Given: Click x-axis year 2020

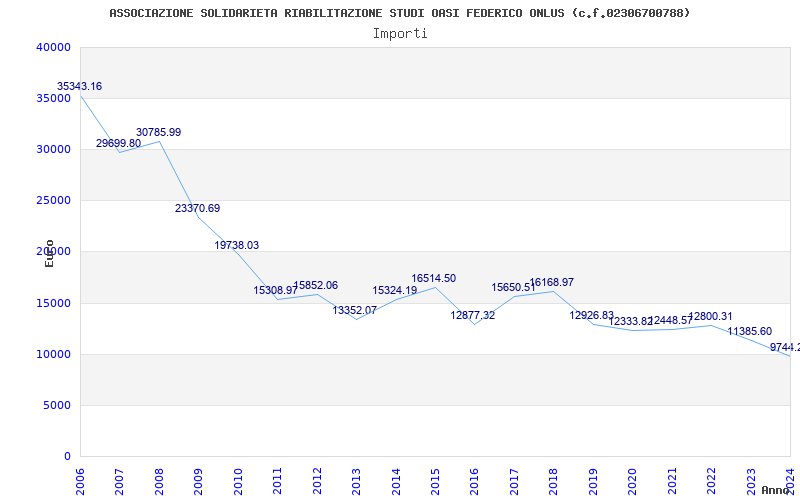Looking at the screenshot, I should pos(633,481).
